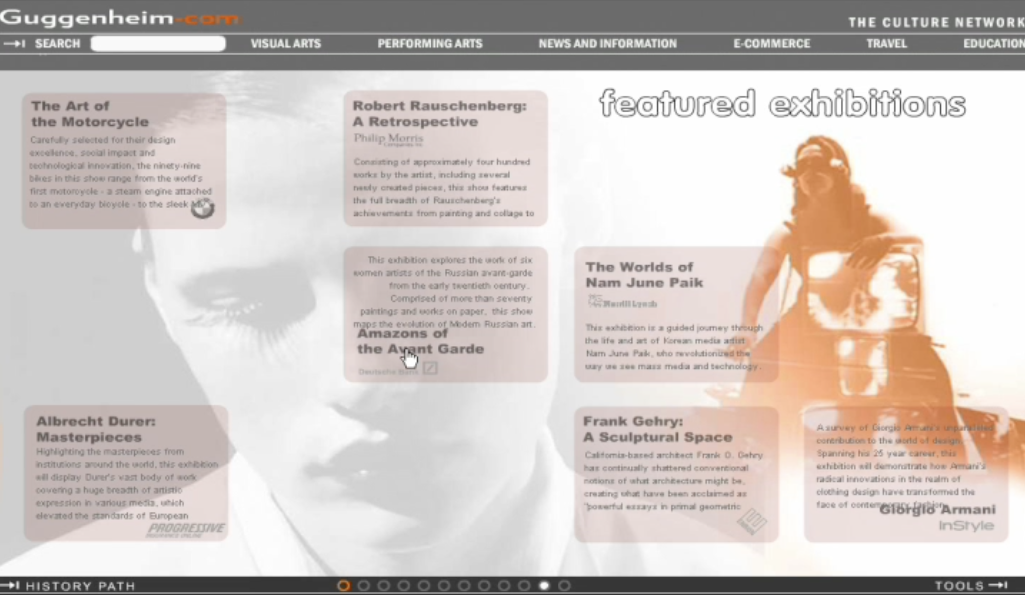Select the orange highlighted first page dot
This screenshot has width=1025, height=595.
[344, 586]
